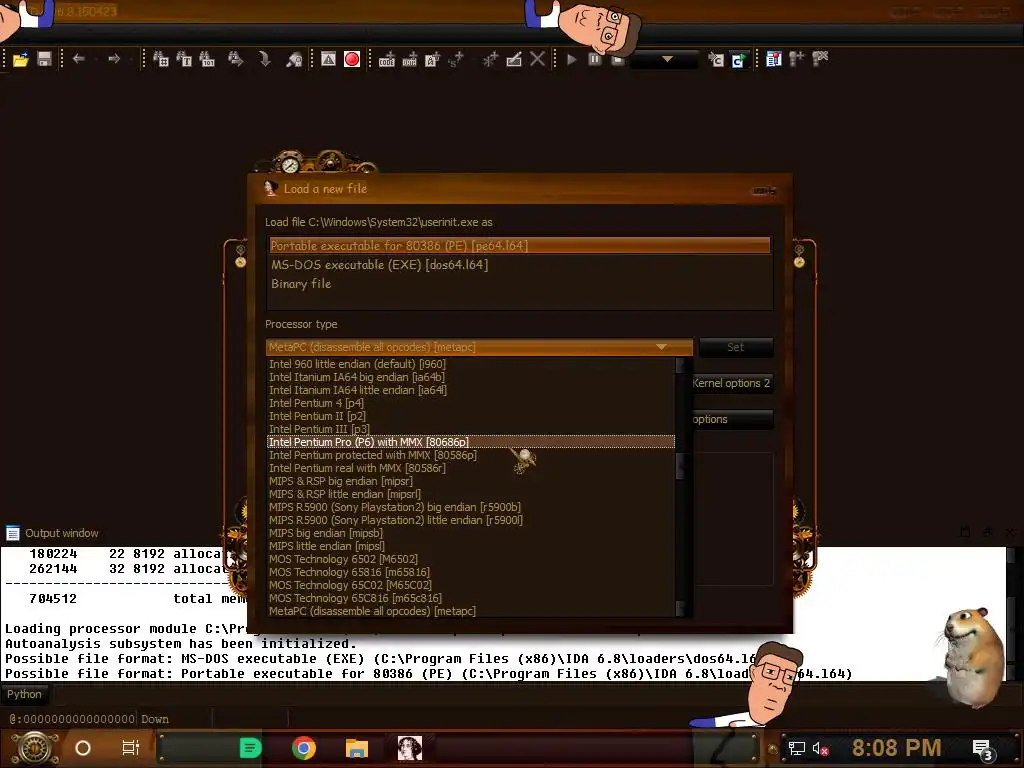Screen dimensions: 1024x768
Task: Click the red circle toolbar icon
Action: (x=352, y=59)
